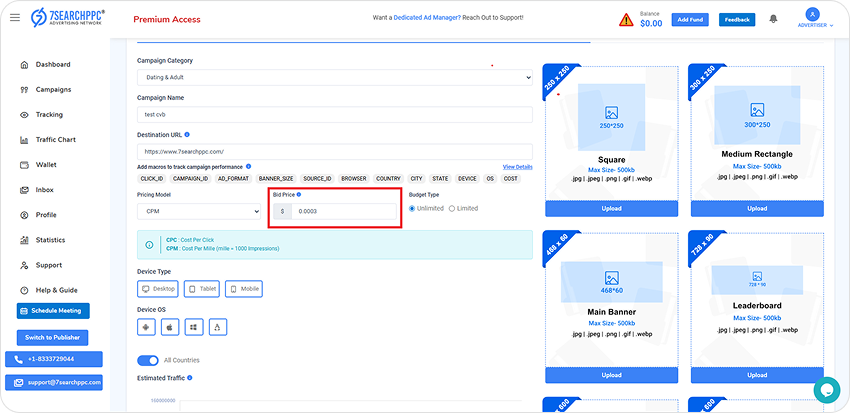Open the live chat bubble
The image size is (850, 413).
[x=827, y=390]
